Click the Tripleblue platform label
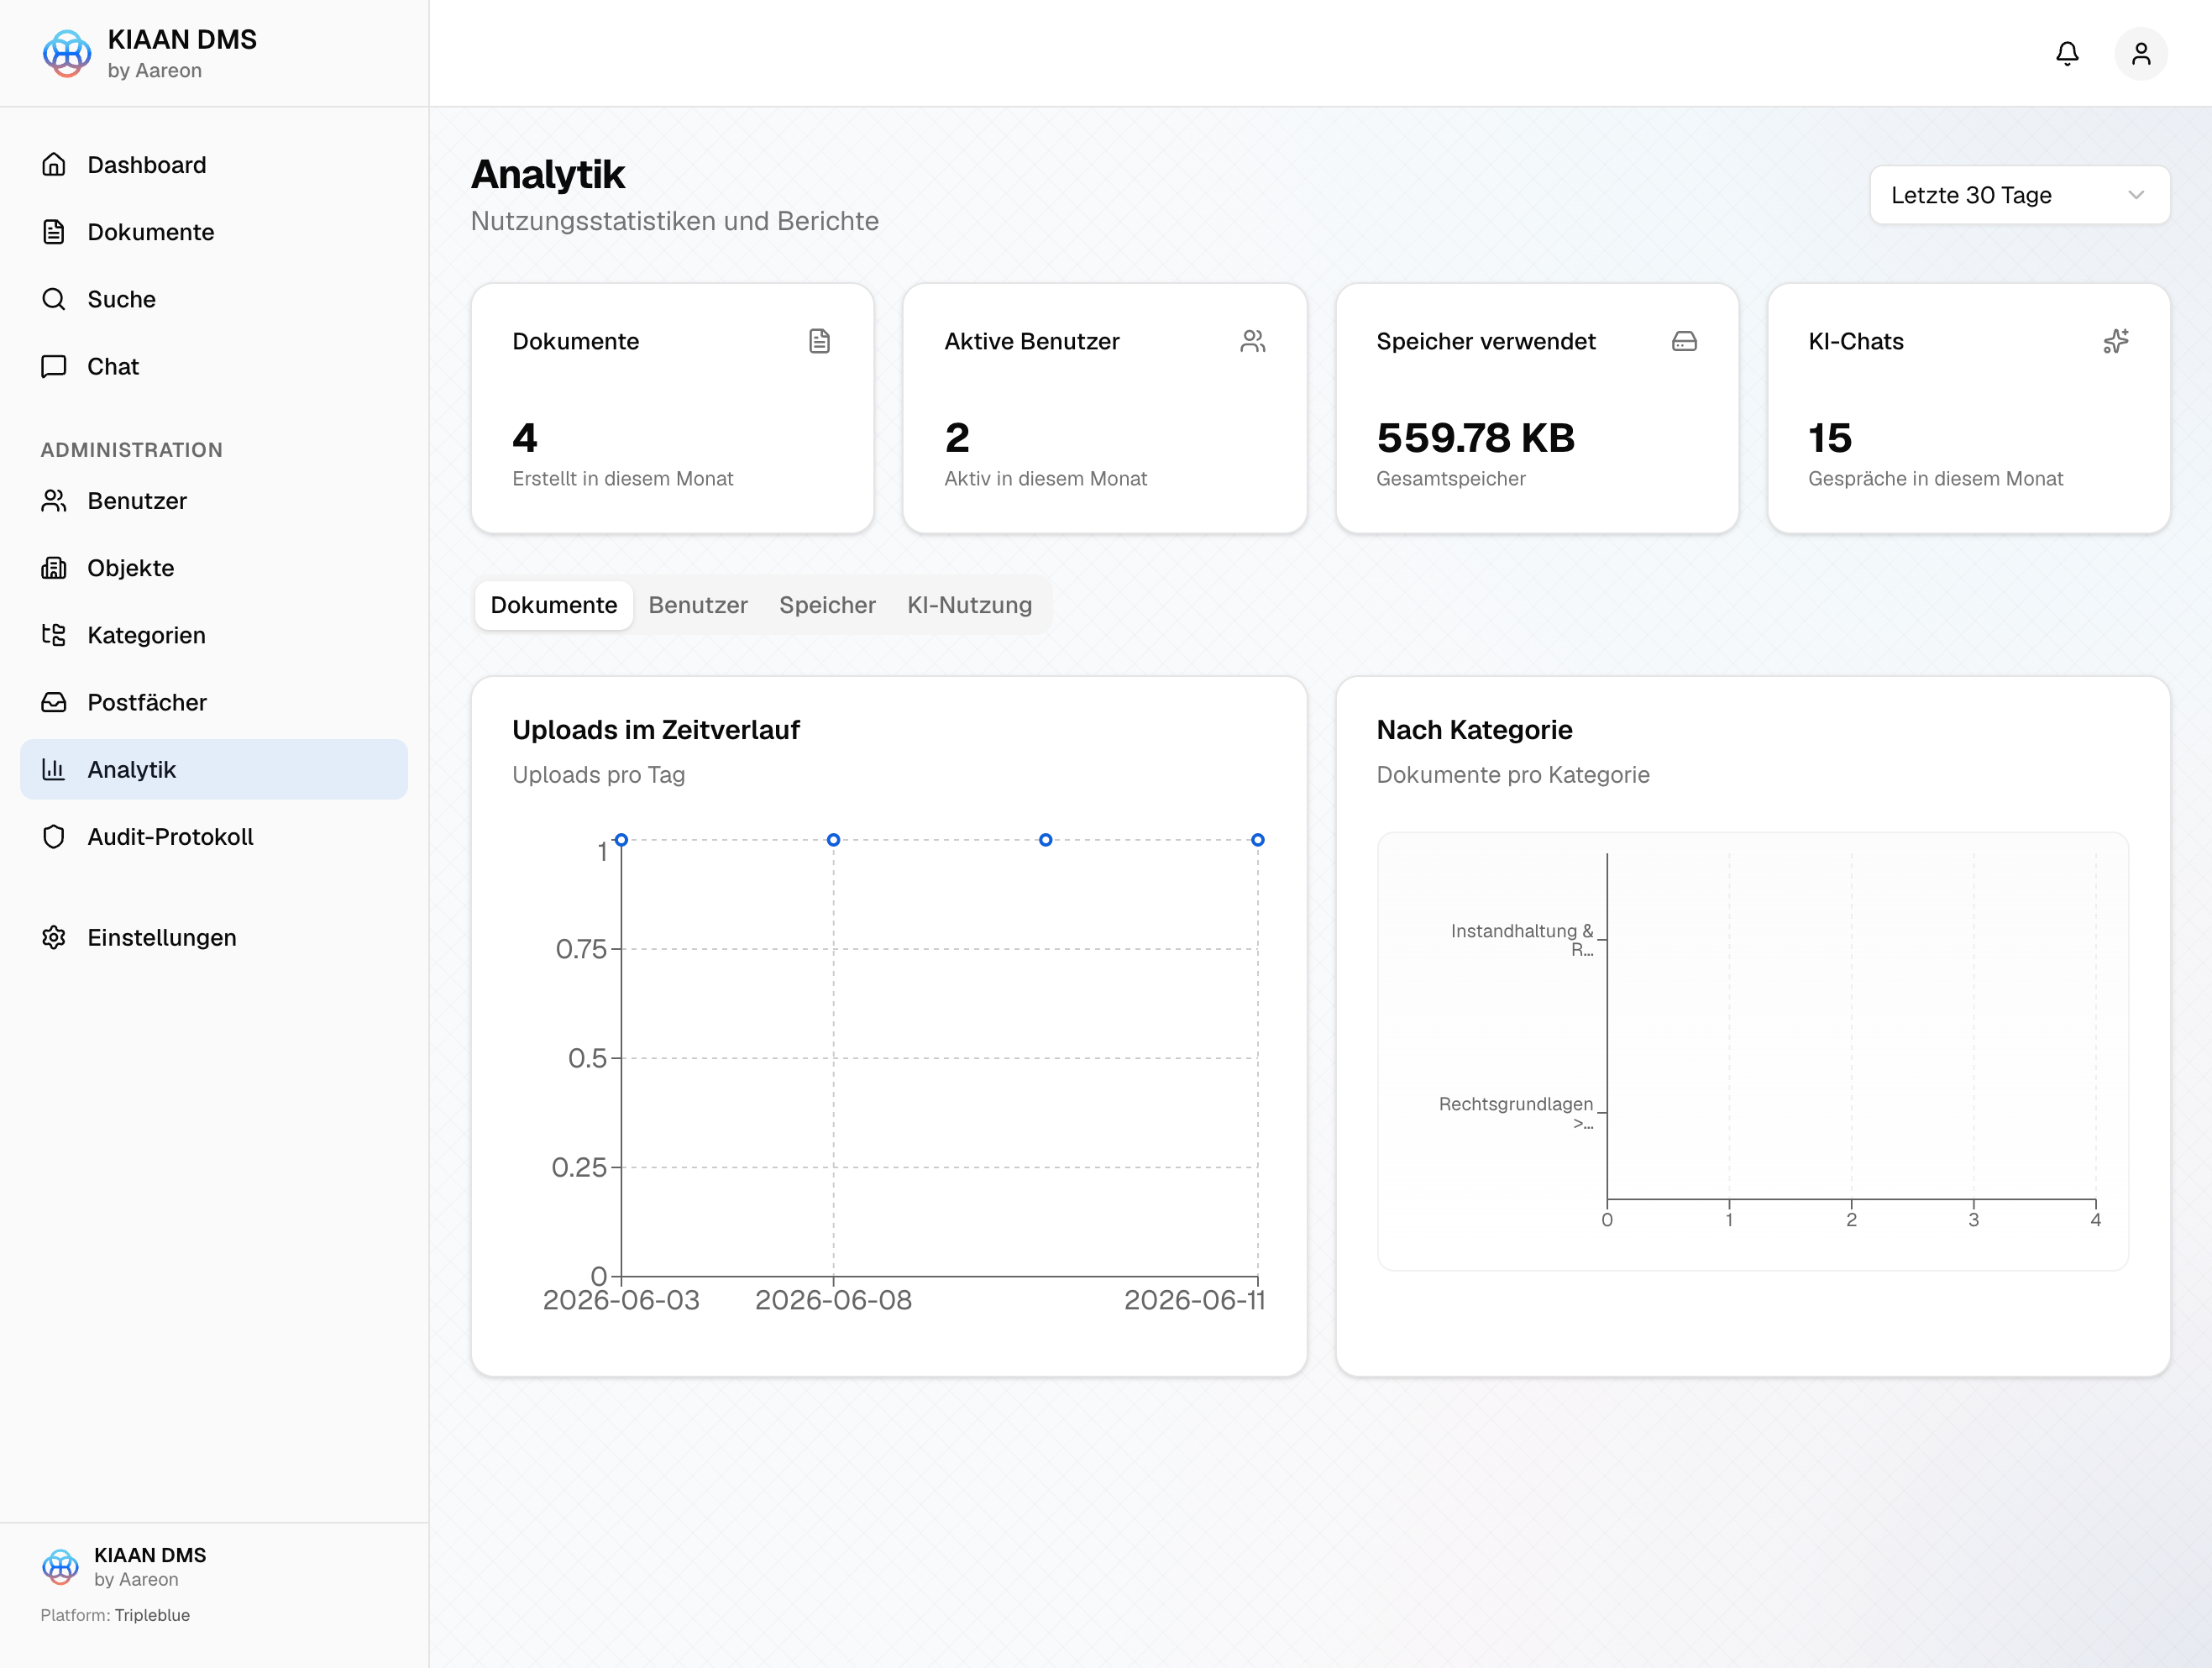Image resolution: width=2212 pixels, height=1668 pixels. 152,1615
